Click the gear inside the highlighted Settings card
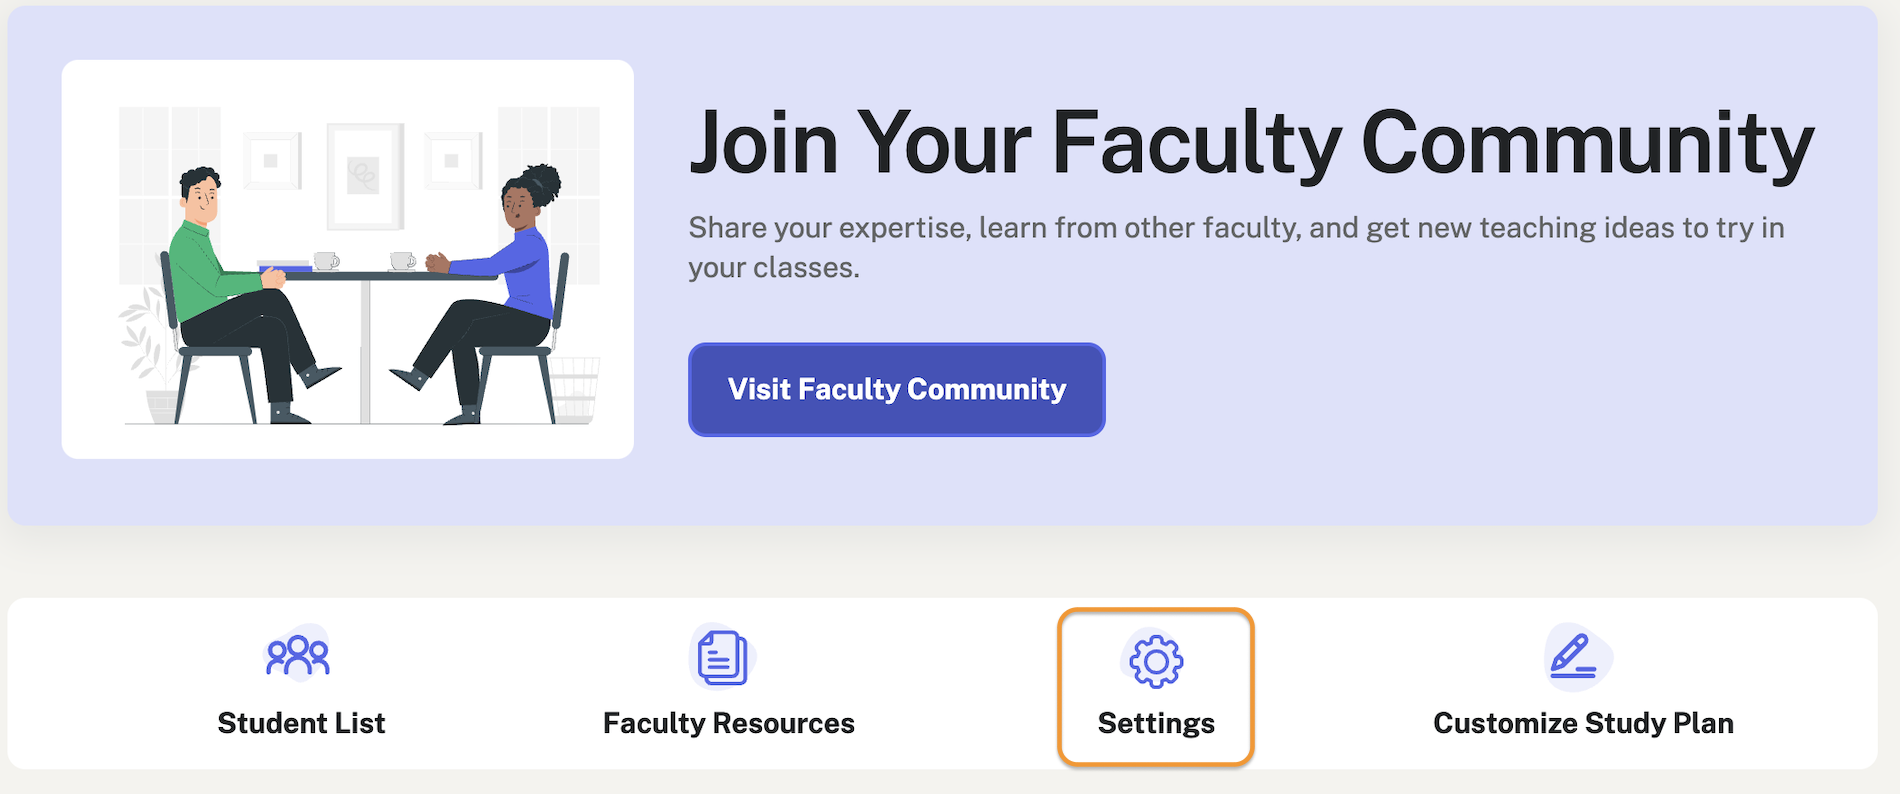Viewport: 1900px width, 794px height. click(x=1155, y=658)
